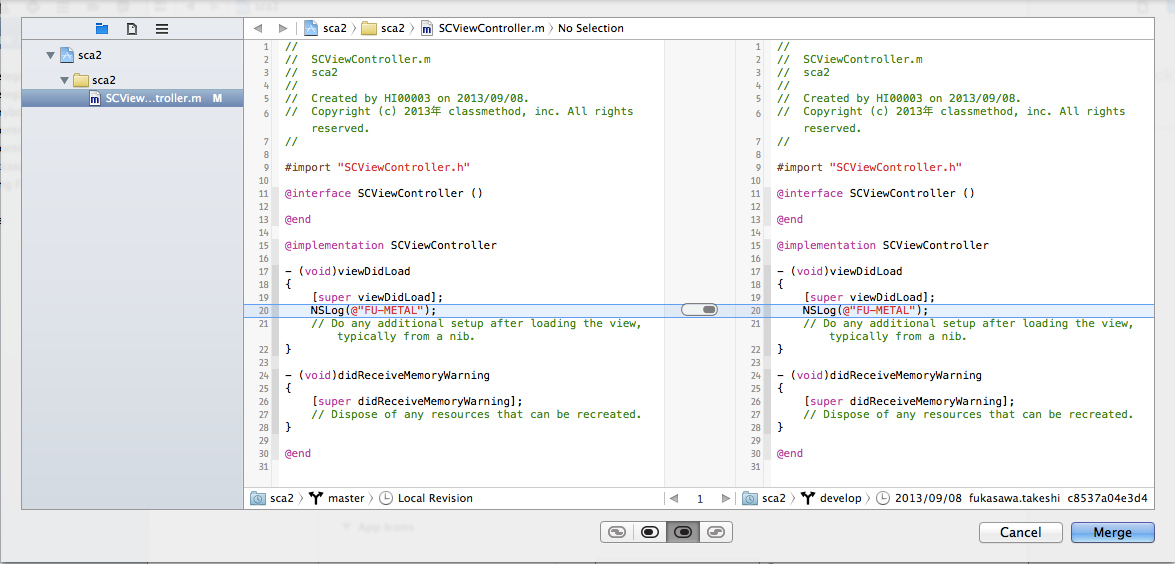Collapse the sca2 folder disclosure triangle
Viewport: 1175px width, 564px height.
(x=64, y=79)
